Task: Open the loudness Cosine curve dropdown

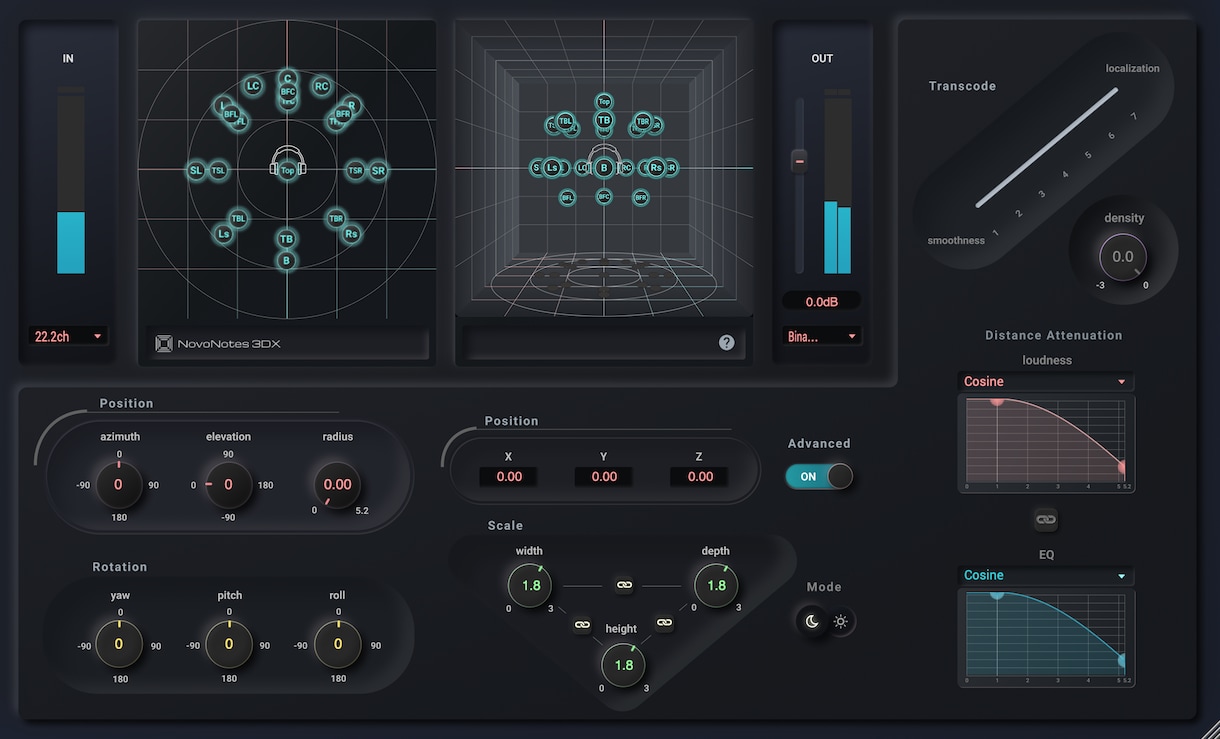Action: (1046, 382)
